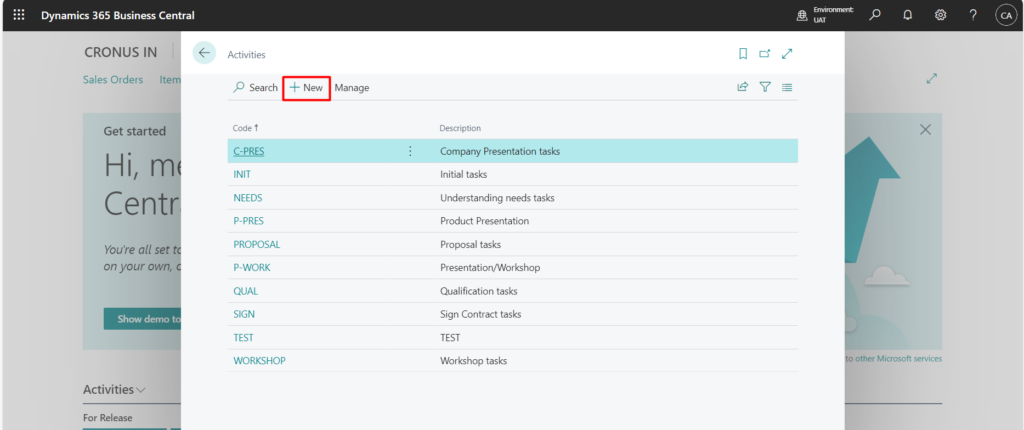Open the C-PRES activity code

249,151
